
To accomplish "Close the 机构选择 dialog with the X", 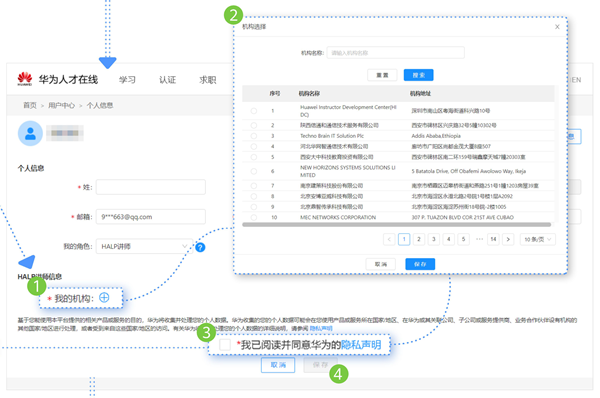I will [557, 26].
